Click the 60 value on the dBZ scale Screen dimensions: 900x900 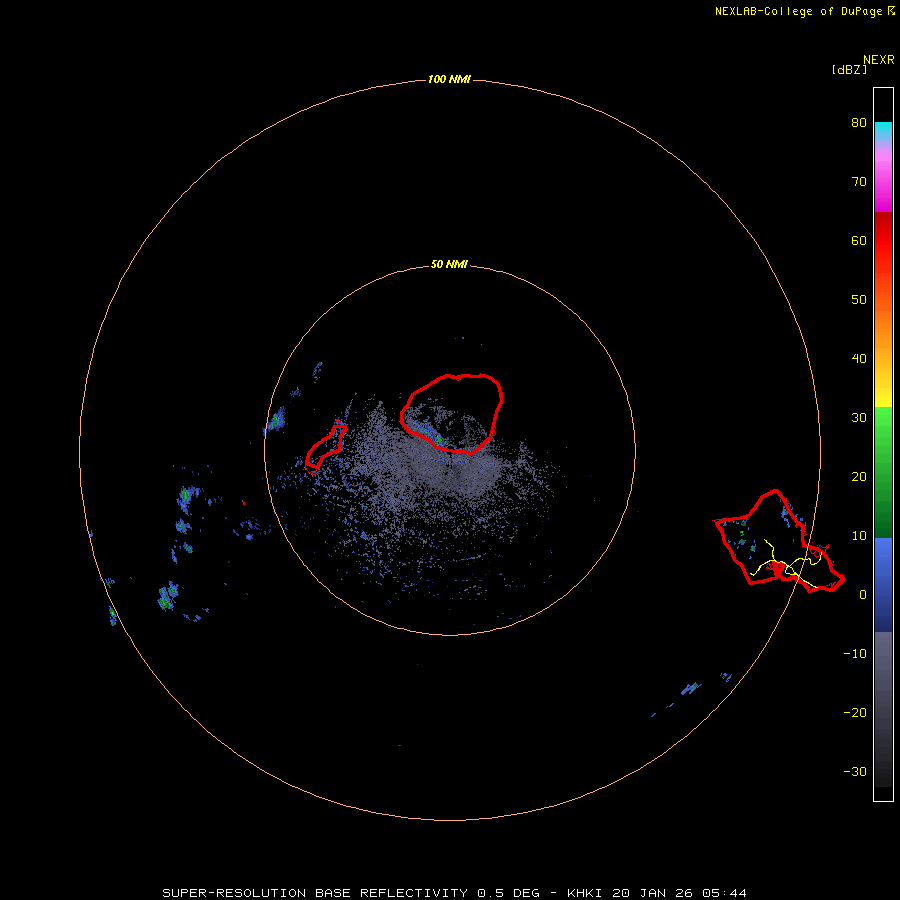click(x=859, y=240)
